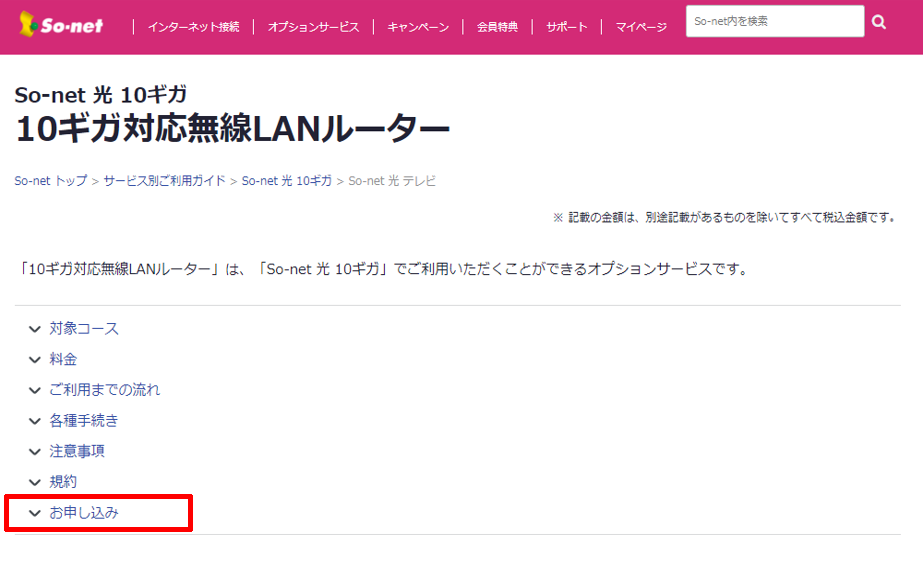Click the So-net 光 テレビ breadcrumb text
923x574 pixels.
tap(391, 181)
